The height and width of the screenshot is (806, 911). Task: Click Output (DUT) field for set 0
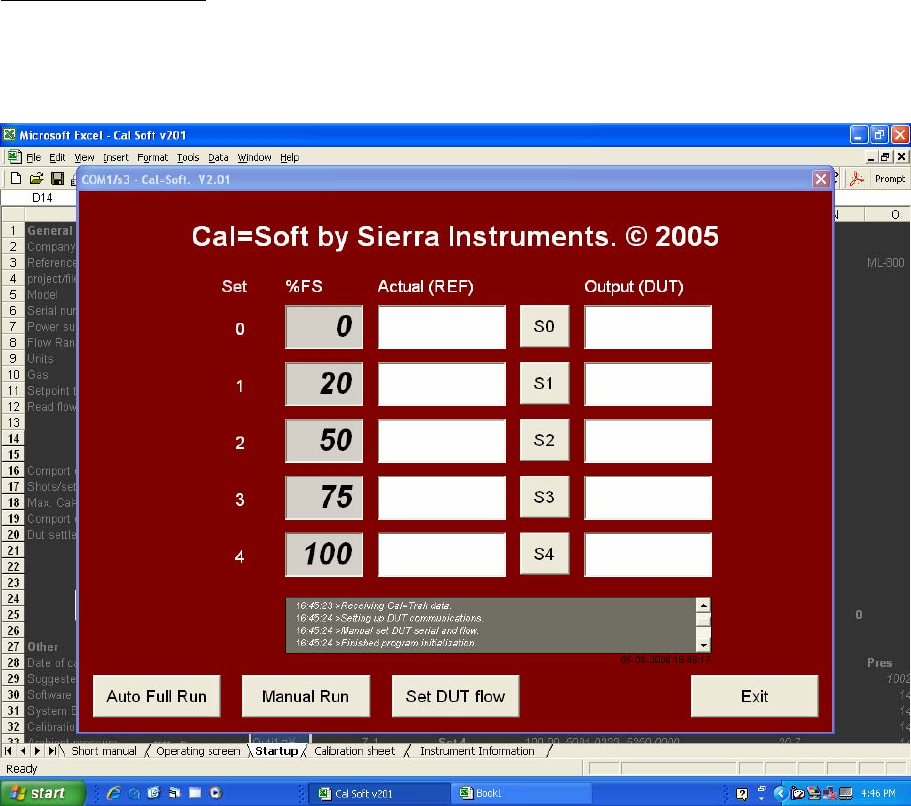[x=648, y=327]
